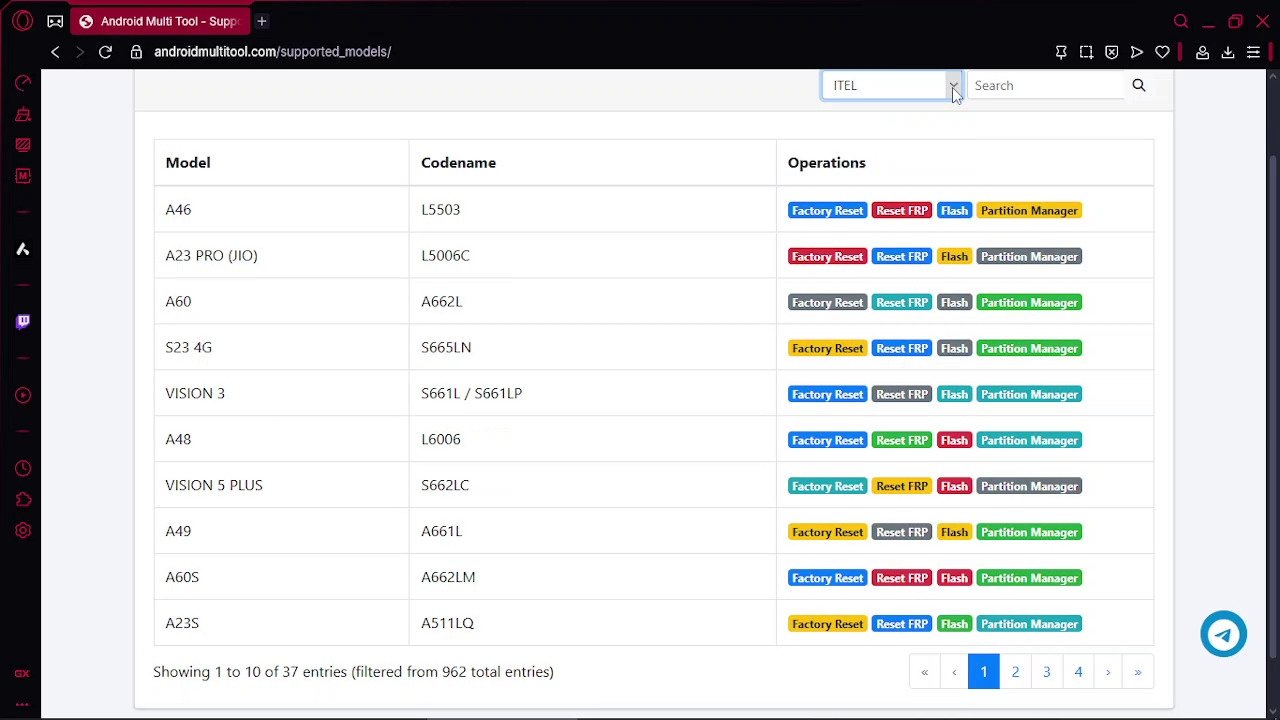The width and height of the screenshot is (1280, 720).
Task: Select current page 1 in pagination
Action: [x=983, y=672]
